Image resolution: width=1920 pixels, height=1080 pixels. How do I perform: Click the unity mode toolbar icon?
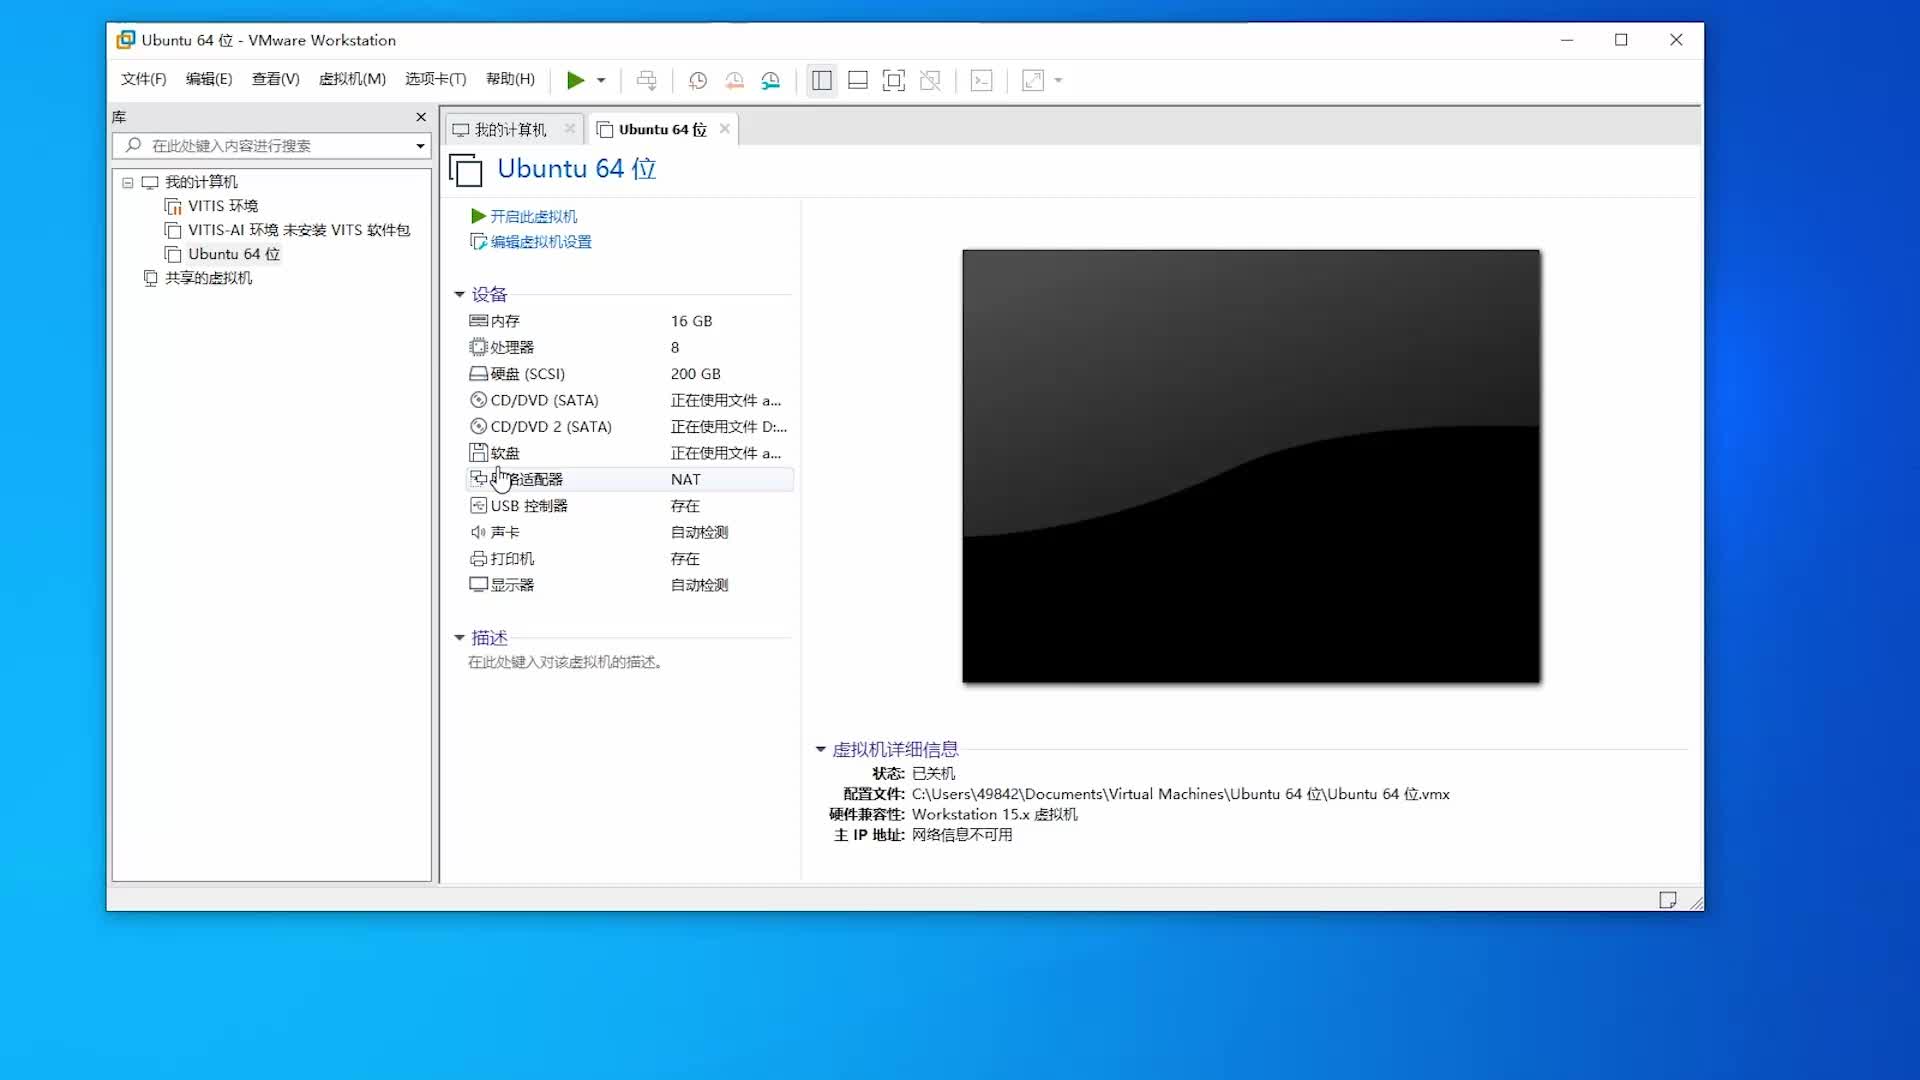pyautogui.click(x=930, y=80)
